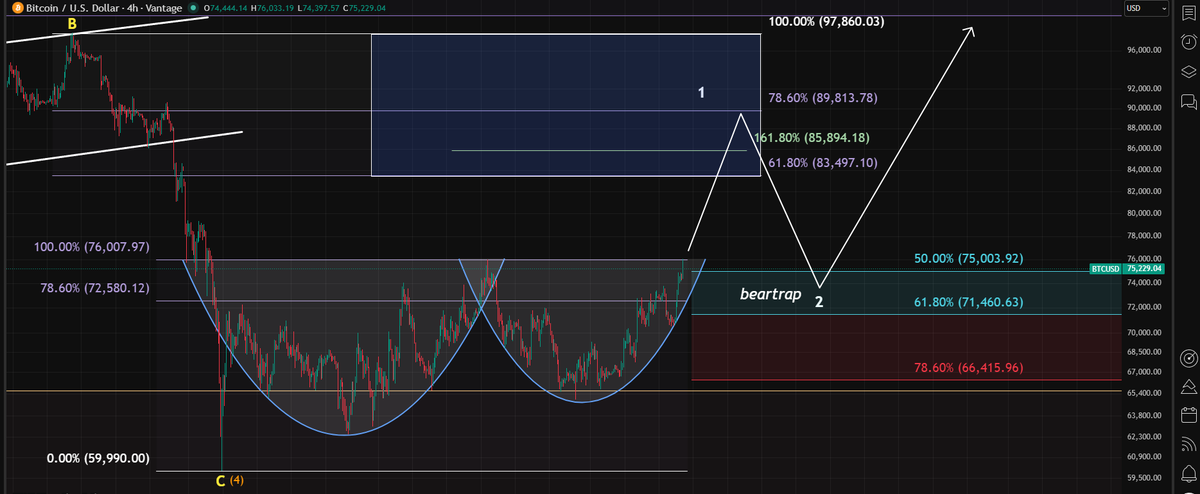
Task: Click the low value L74,397.57
Action: tap(317, 9)
